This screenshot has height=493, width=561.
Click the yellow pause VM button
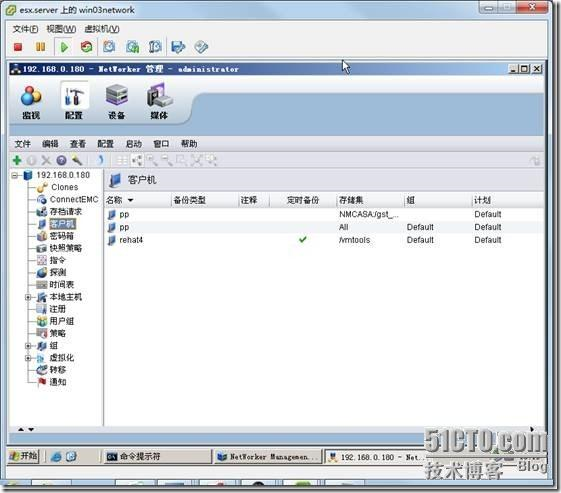[x=40, y=47]
